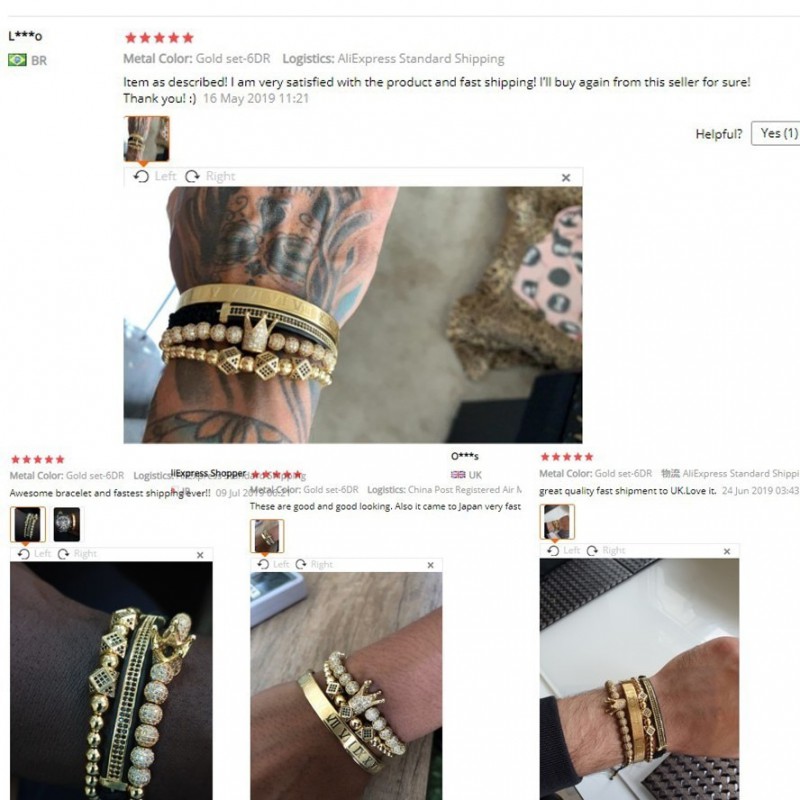
Task: Open the Japan review thumbnail image
Action: pos(267,536)
